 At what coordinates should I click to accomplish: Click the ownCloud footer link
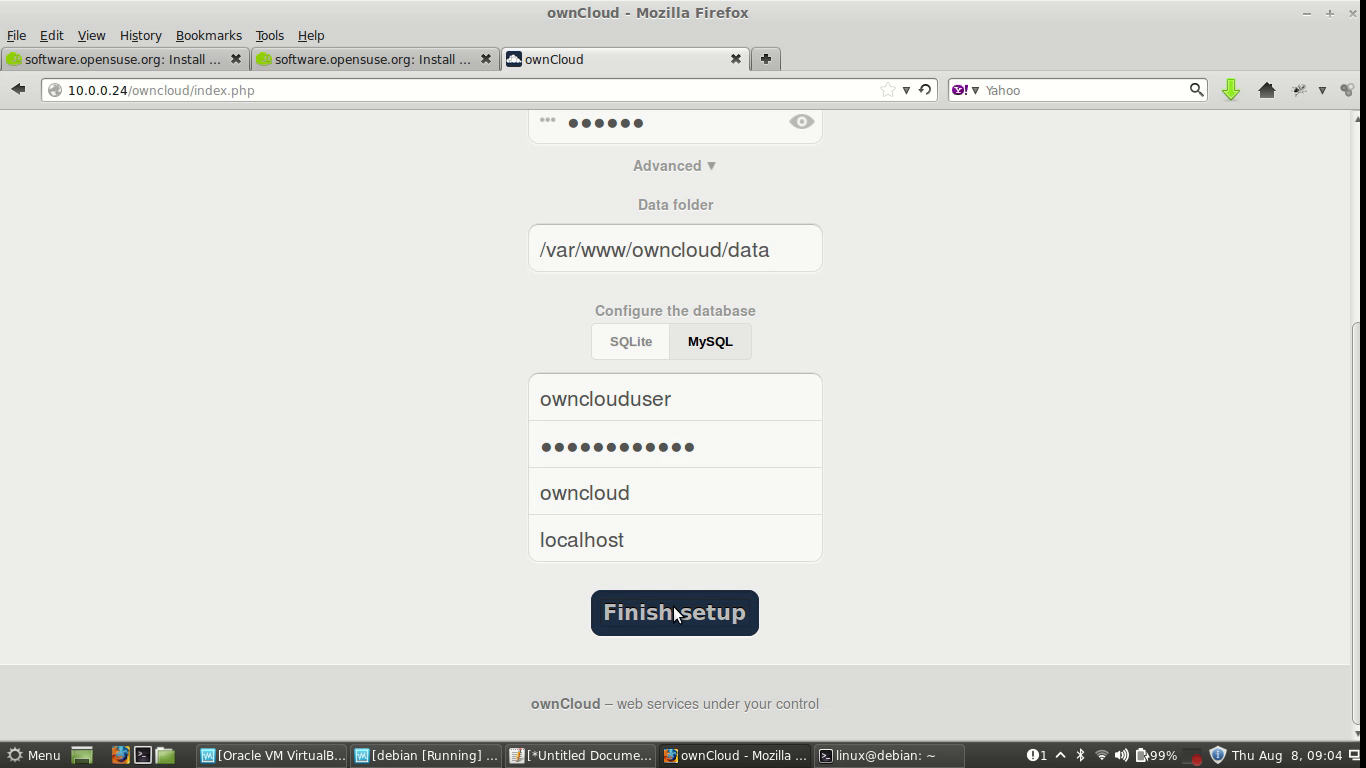point(565,704)
